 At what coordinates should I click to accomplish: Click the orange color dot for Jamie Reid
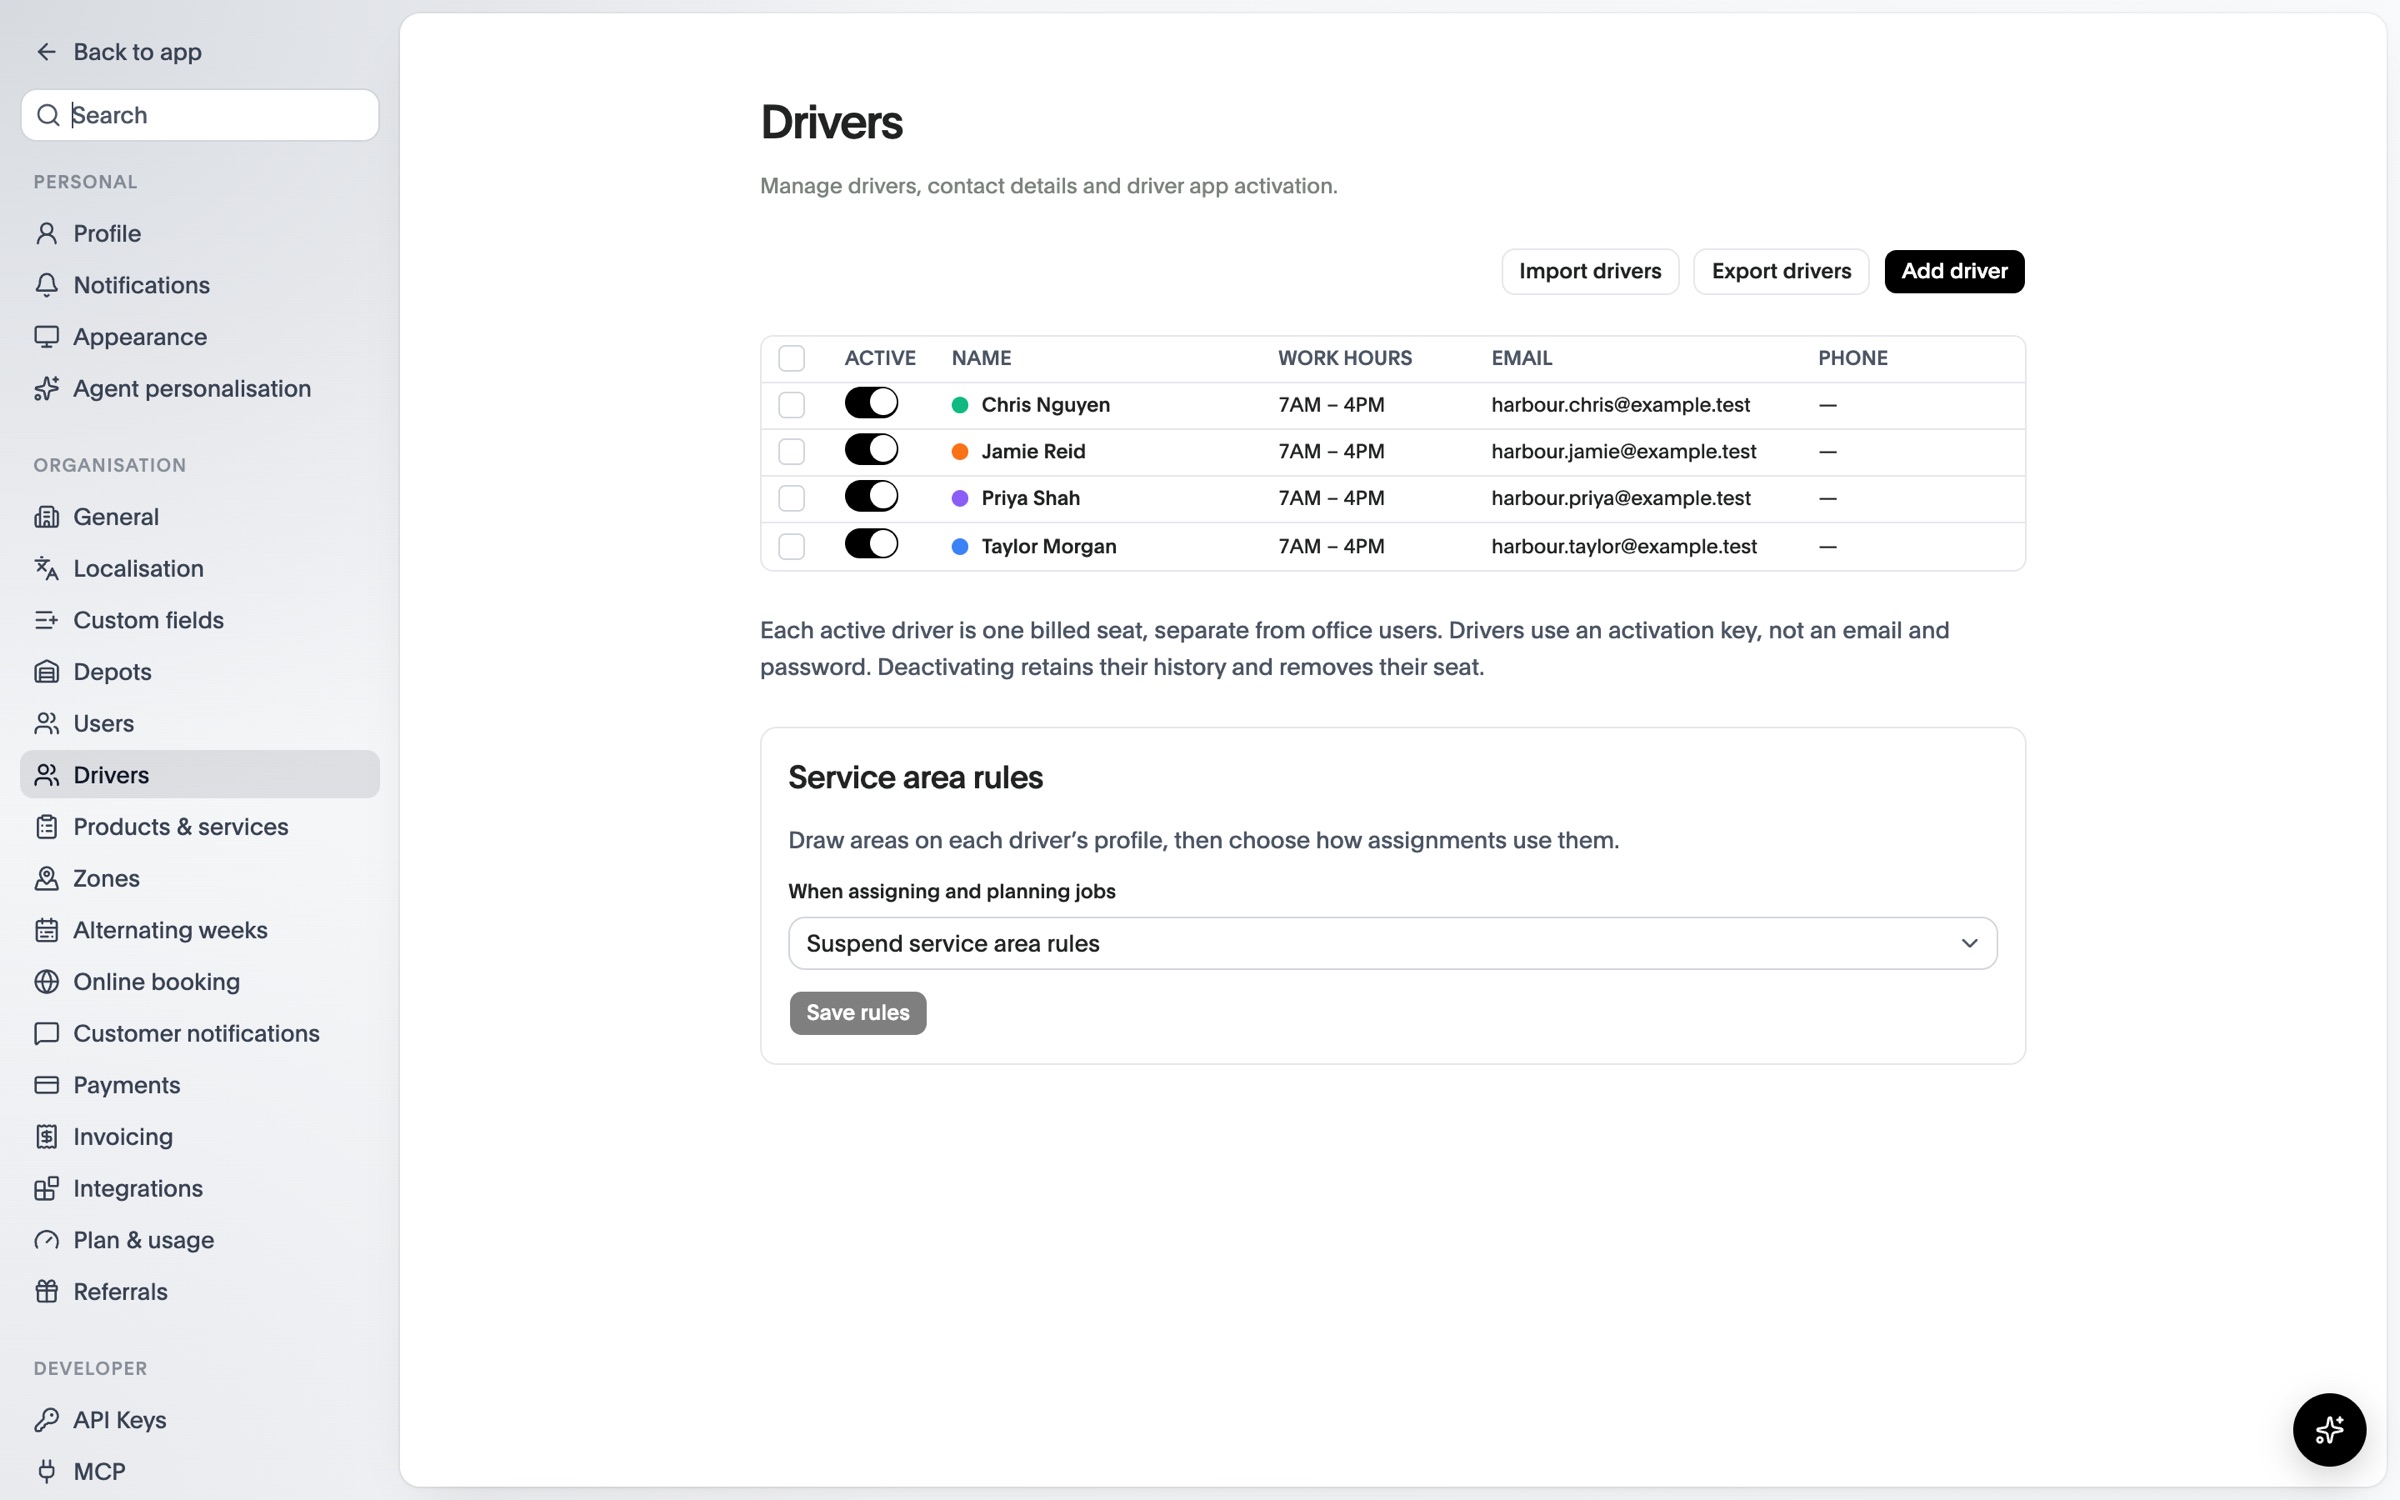coord(960,451)
